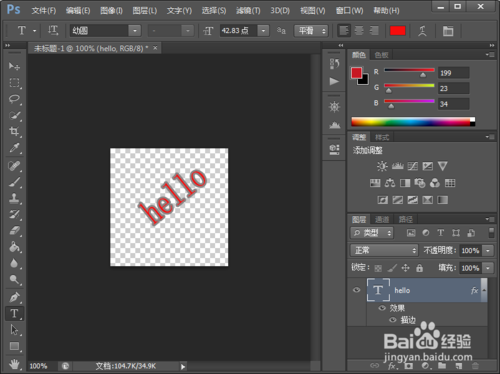Select the Brush tool

tap(14, 182)
